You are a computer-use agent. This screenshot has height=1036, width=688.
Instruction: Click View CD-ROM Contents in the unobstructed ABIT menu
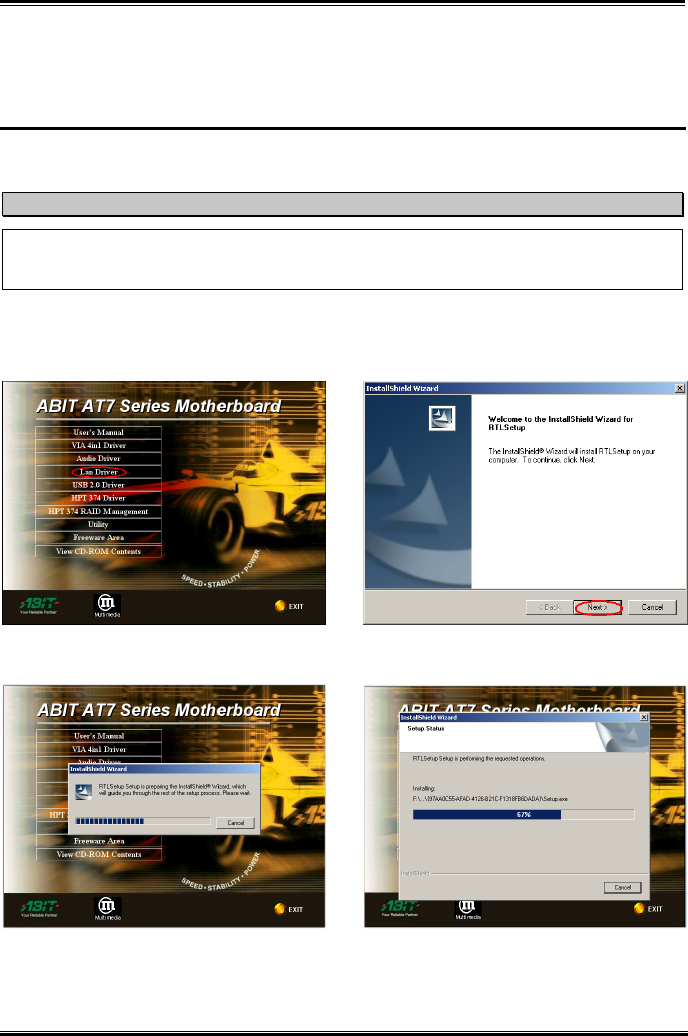[x=98, y=551]
